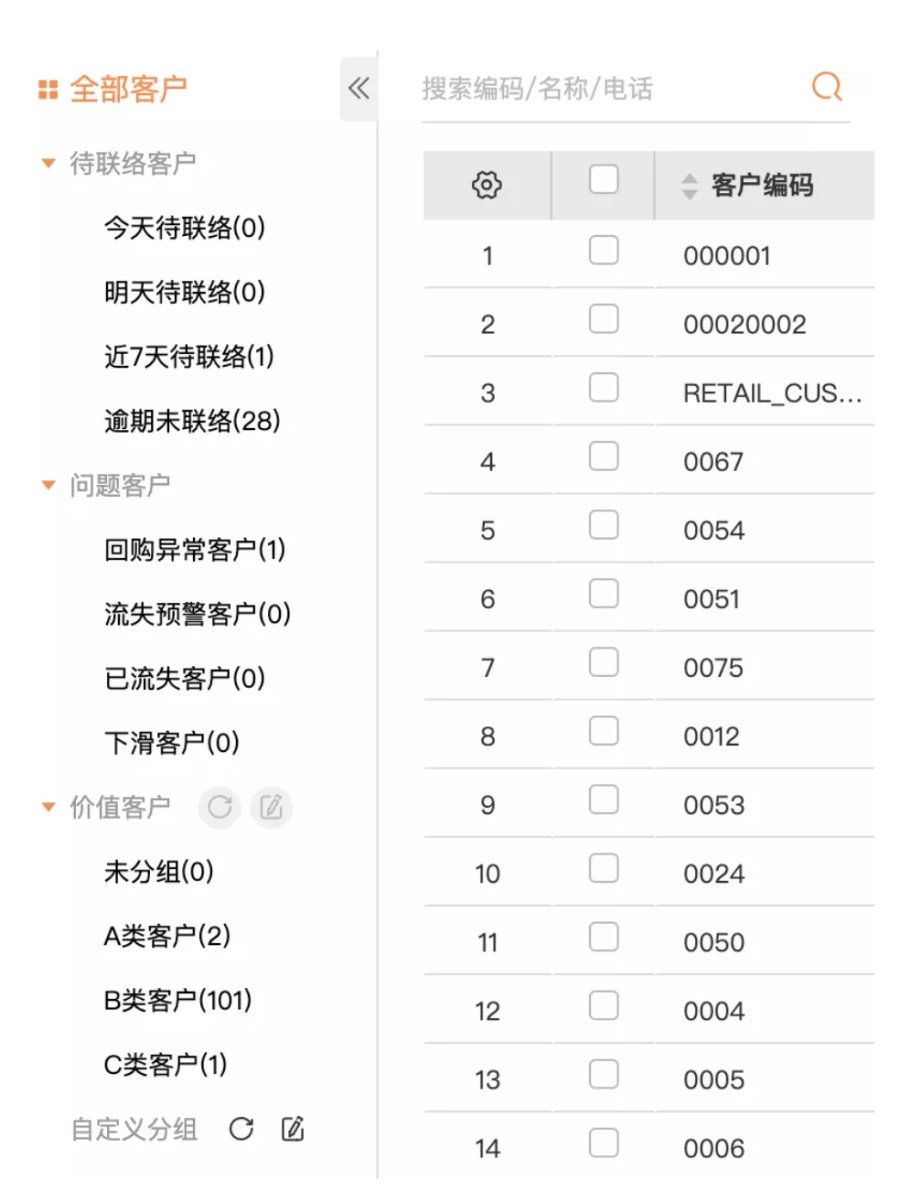Collapse sidebar with double-chevron icon
The height and width of the screenshot is (1202, 900).
click(x=358, y=89)
